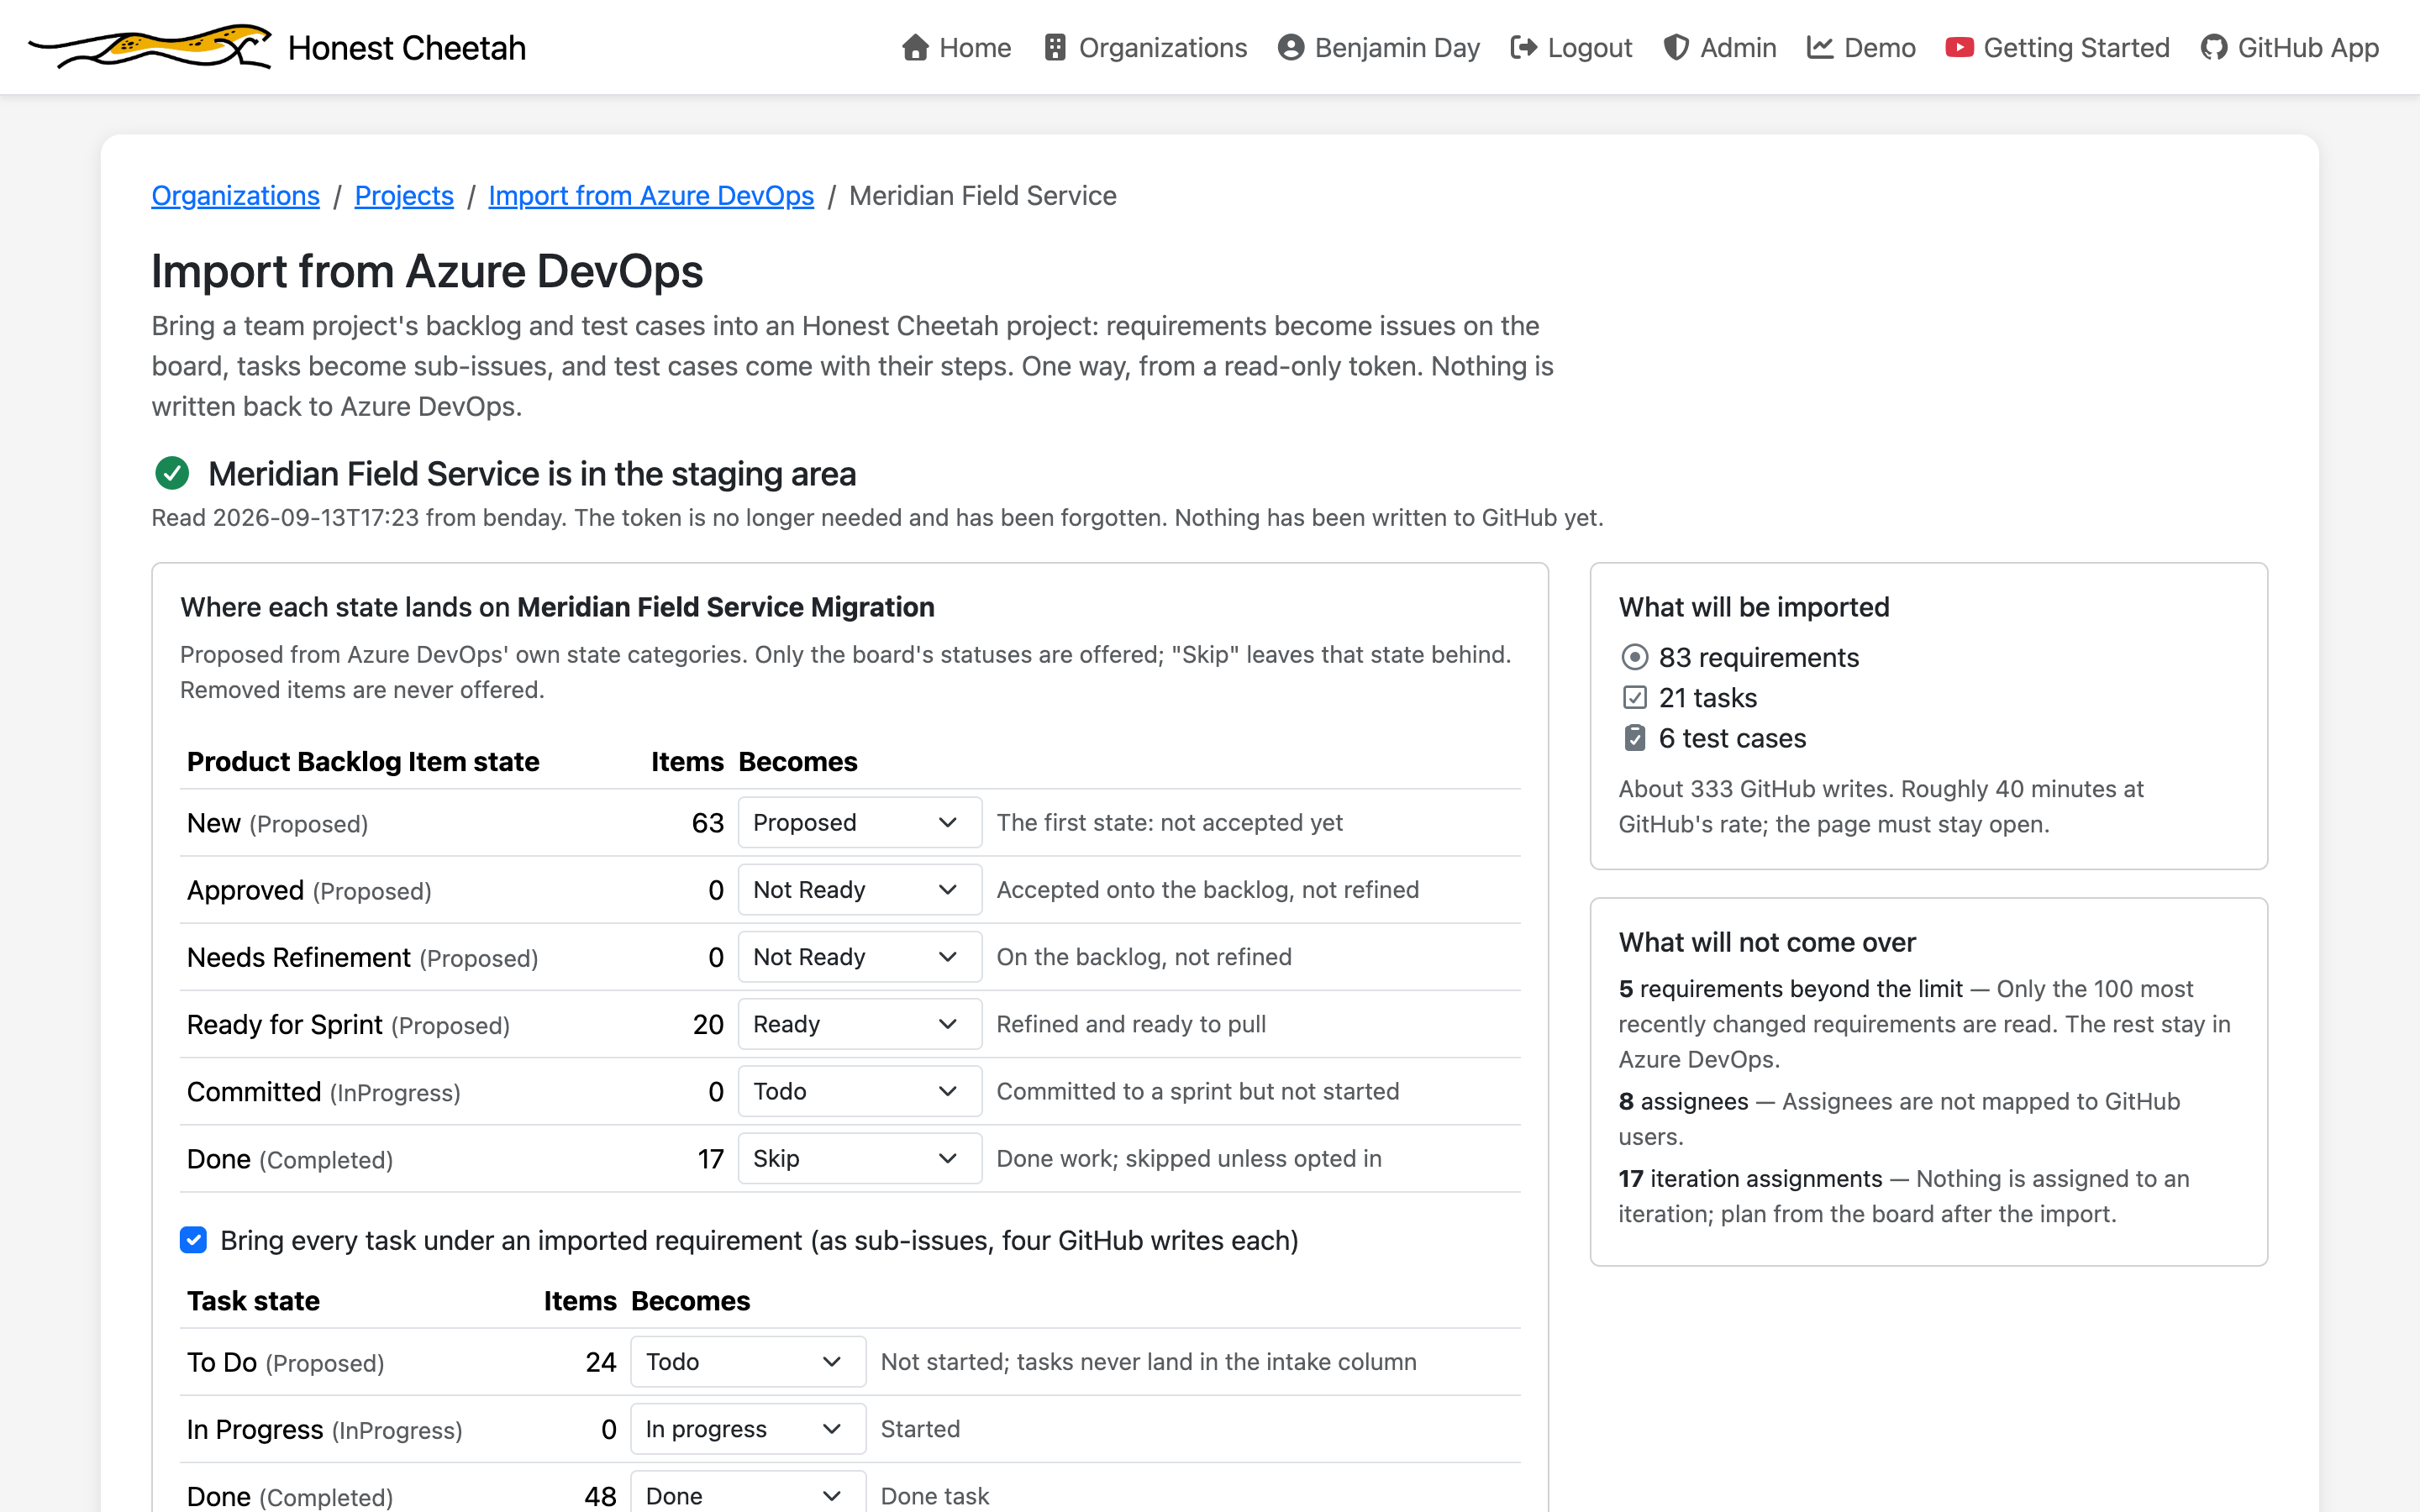Click the Demo chart icon
Screen dimensions: 2420x1512
(1820, 48)
